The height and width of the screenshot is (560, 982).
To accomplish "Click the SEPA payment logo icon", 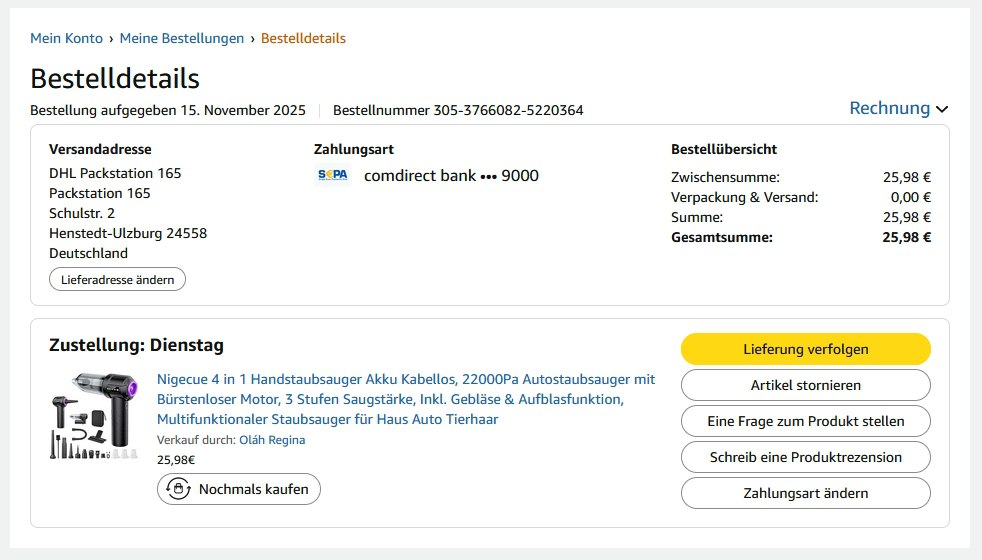I will click(332, 175).
